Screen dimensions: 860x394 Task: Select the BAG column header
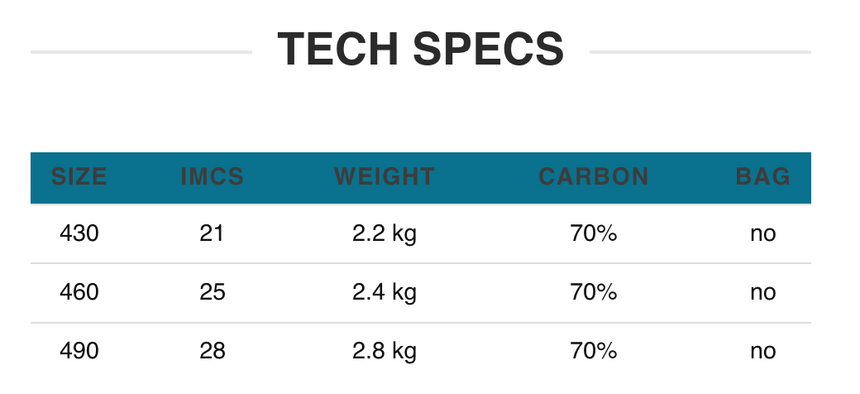pyautogui.click(x=763, y=177)
